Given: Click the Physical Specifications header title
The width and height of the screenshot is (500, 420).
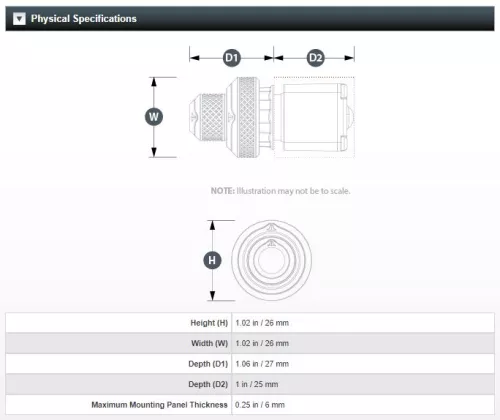Looking at the screenshot, I should [84, 19].
